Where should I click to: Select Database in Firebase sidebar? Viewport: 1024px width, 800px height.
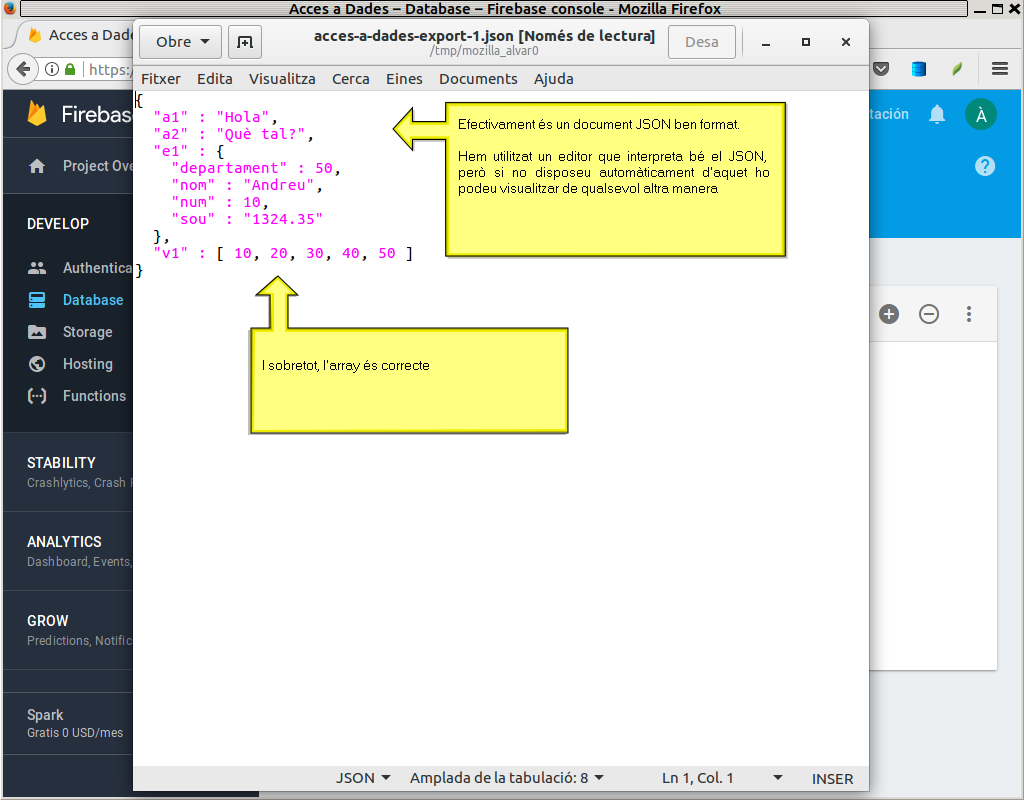(93, 300)
